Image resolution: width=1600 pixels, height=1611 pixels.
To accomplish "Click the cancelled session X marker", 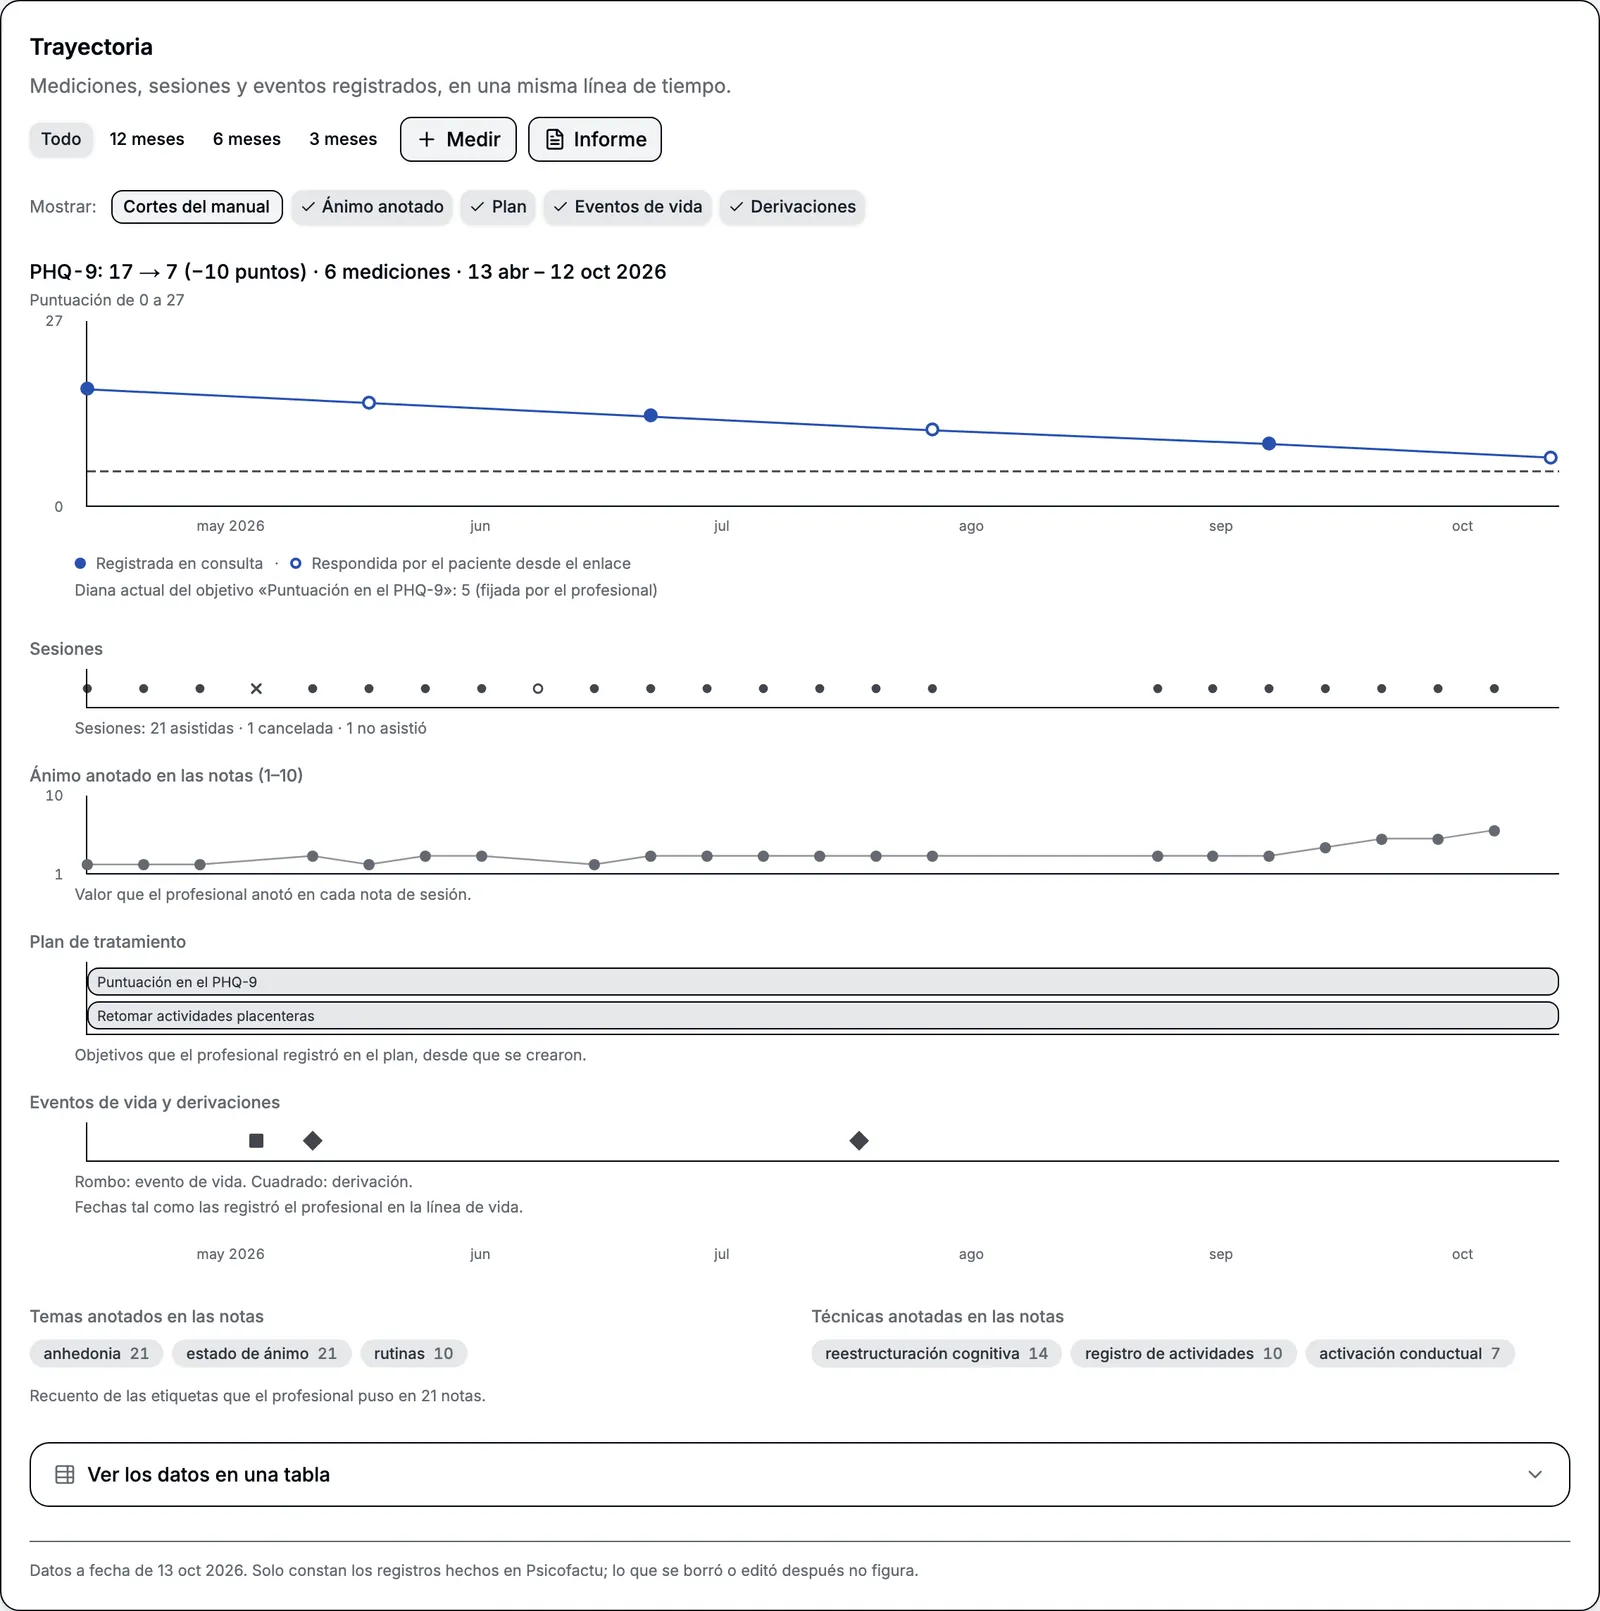I will pyautogui.click(x=256, y=688).
